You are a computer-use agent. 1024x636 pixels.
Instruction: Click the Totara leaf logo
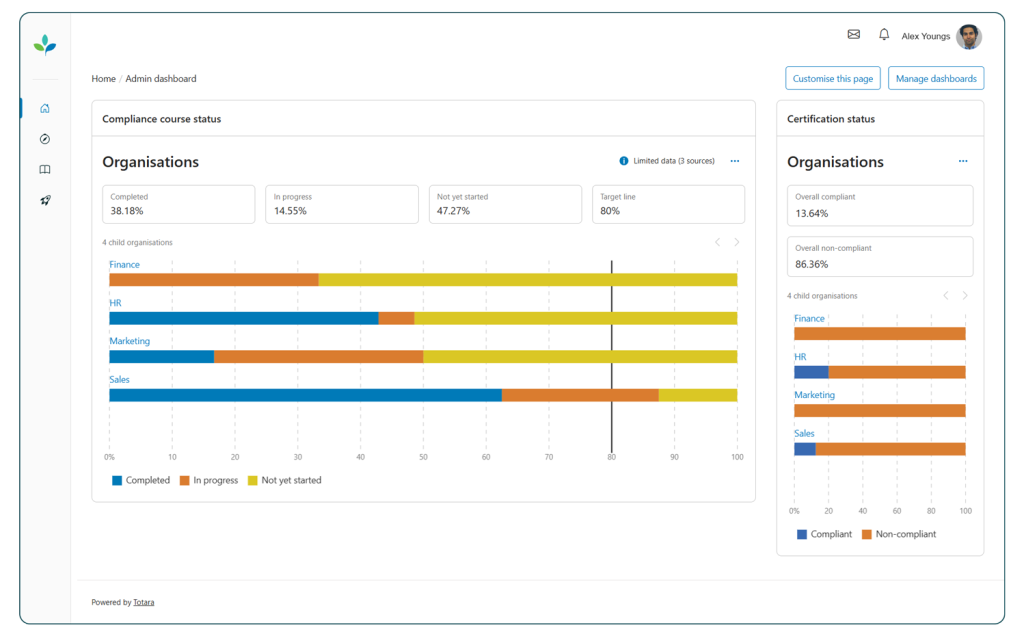coord(44,44)
